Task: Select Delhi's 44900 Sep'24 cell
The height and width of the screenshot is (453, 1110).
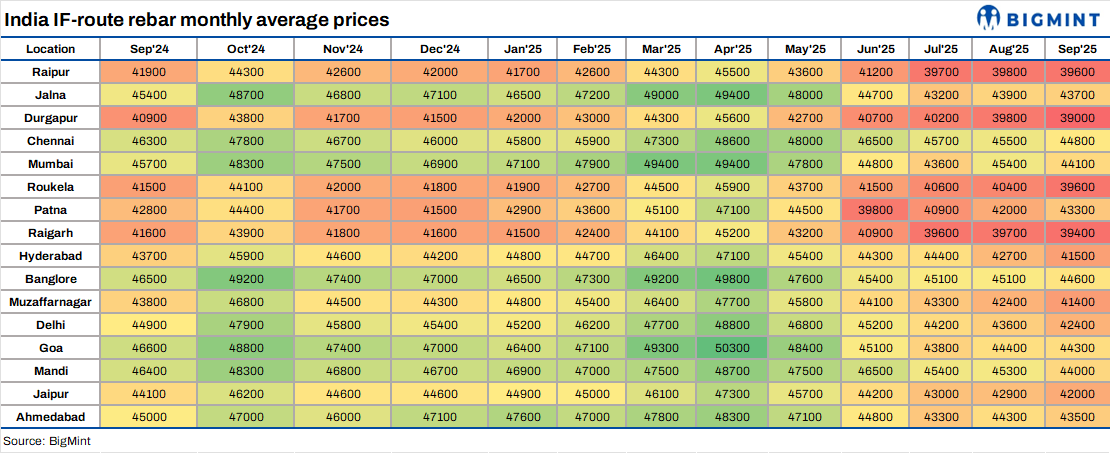Action: pyautogui.click(x=149, y=325)
